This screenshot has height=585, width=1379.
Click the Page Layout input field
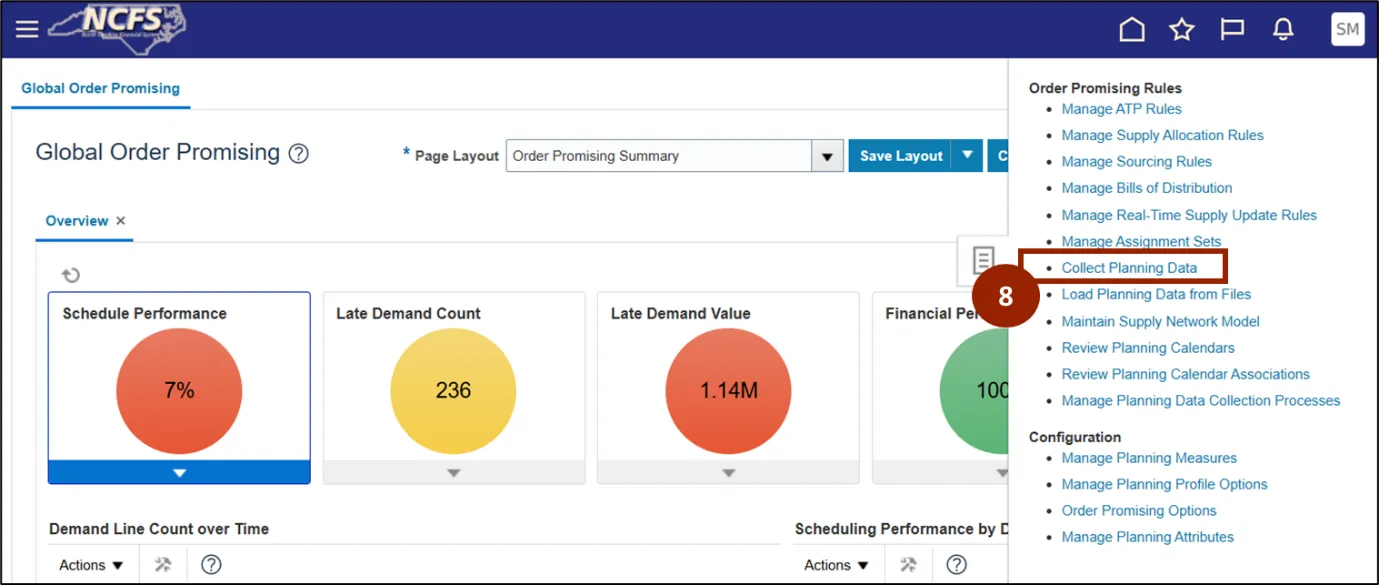(658, 156)
